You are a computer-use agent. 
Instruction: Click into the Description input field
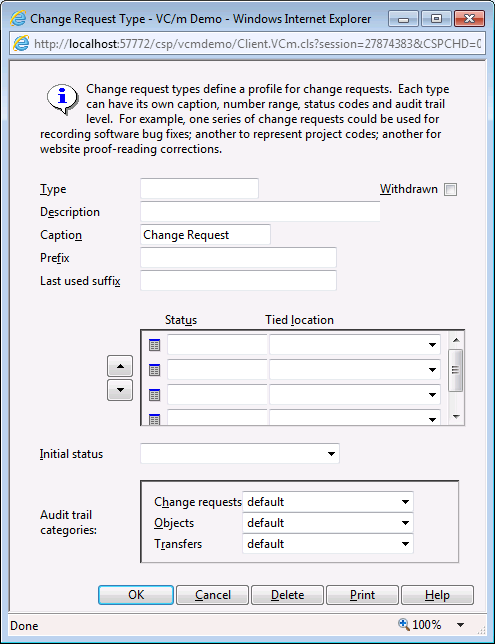[260, 212]
